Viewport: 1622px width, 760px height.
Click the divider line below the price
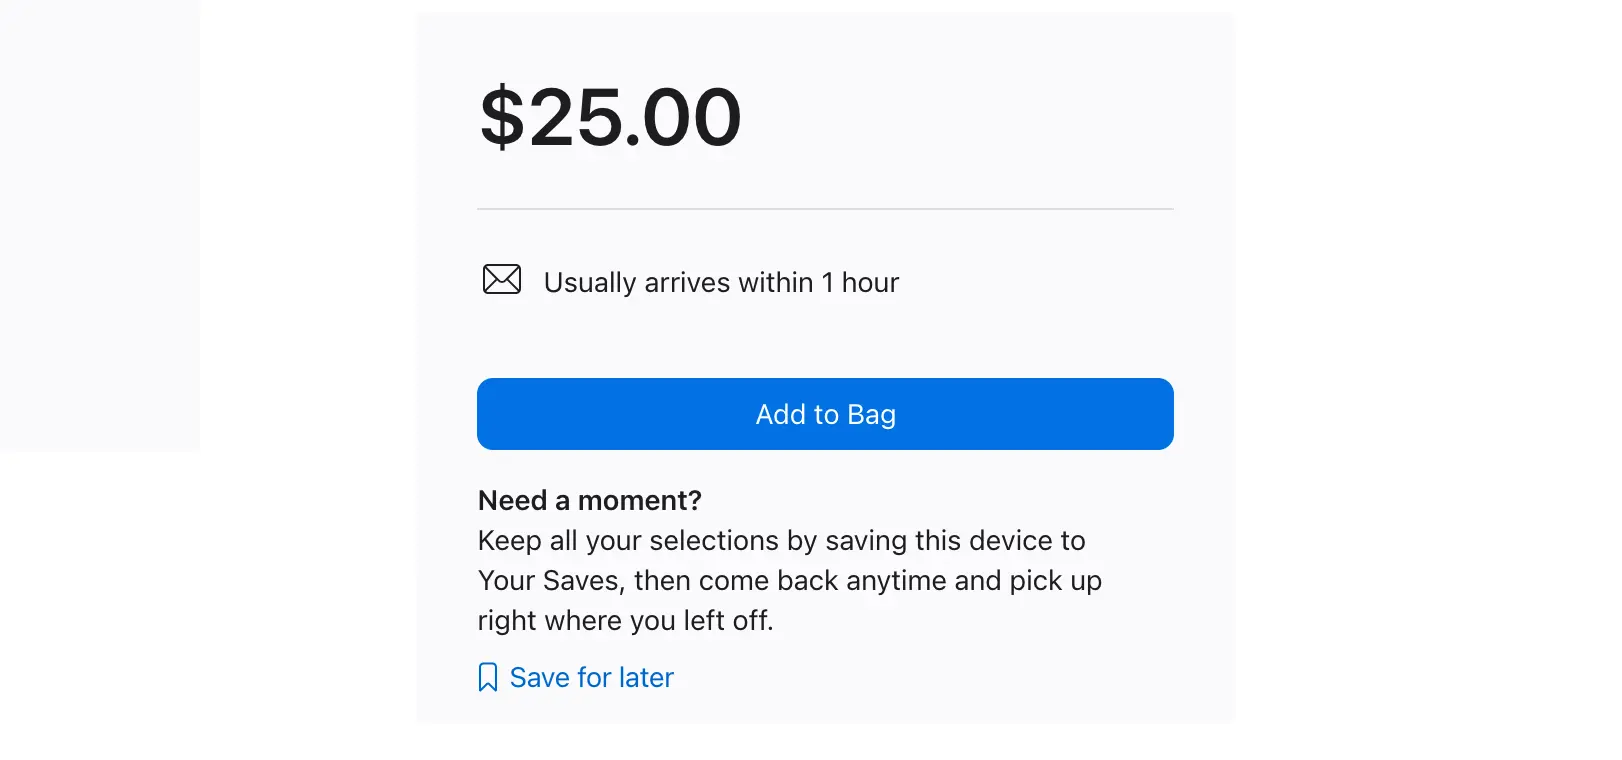(825, 209)
